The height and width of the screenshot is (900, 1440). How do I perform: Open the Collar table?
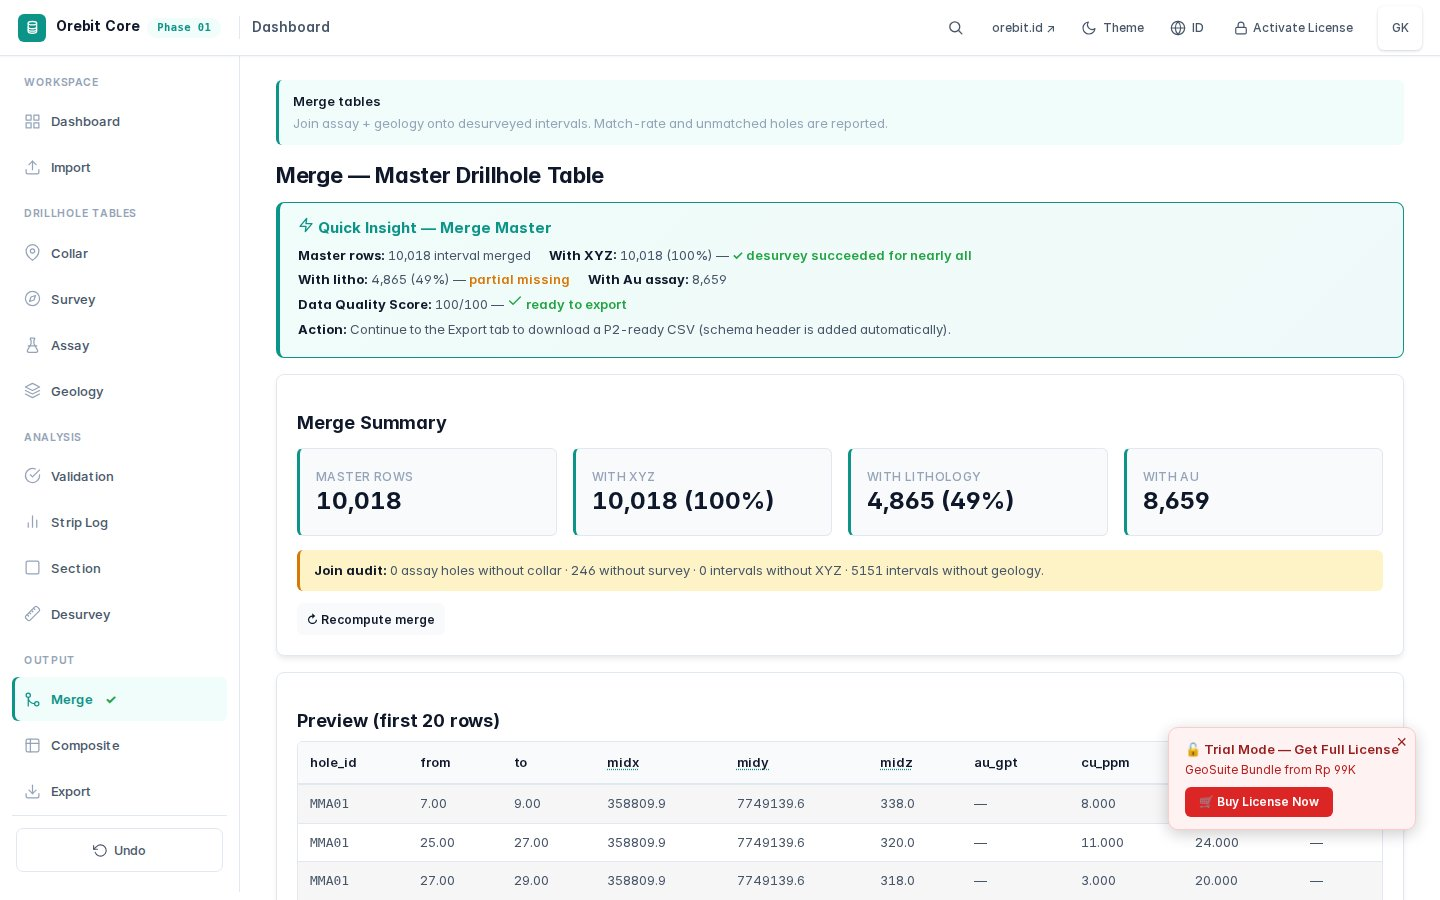(119, 254)
